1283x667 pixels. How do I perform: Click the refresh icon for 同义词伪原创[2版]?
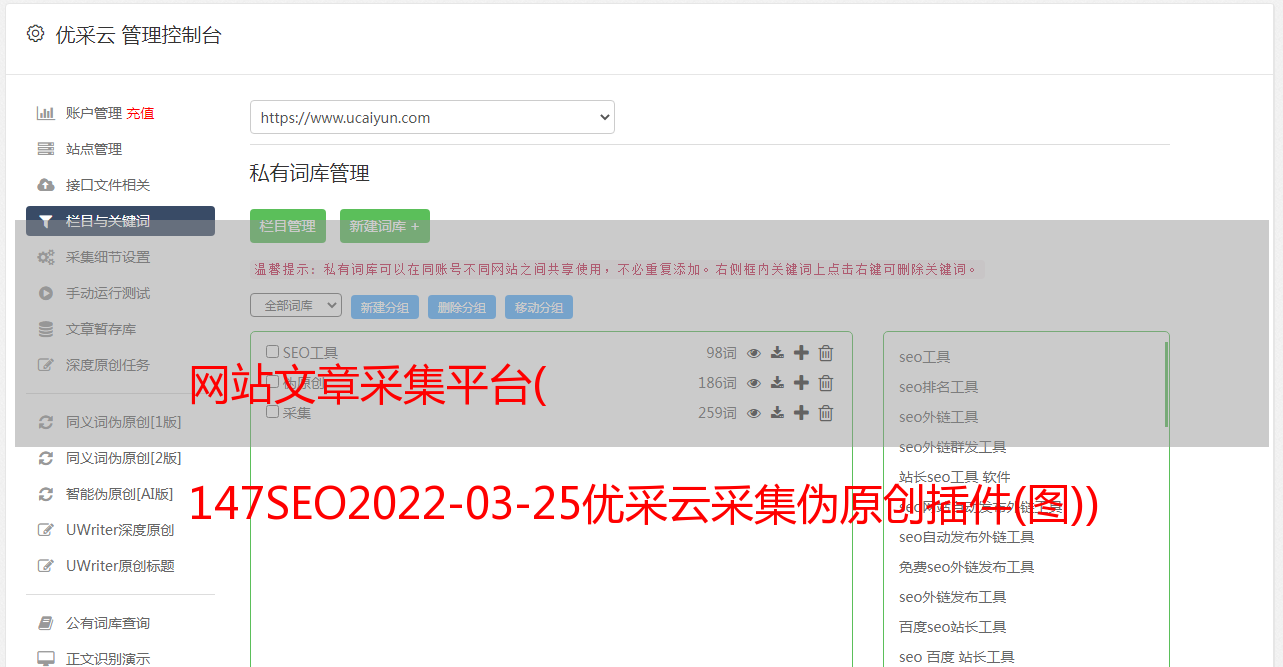46,458
